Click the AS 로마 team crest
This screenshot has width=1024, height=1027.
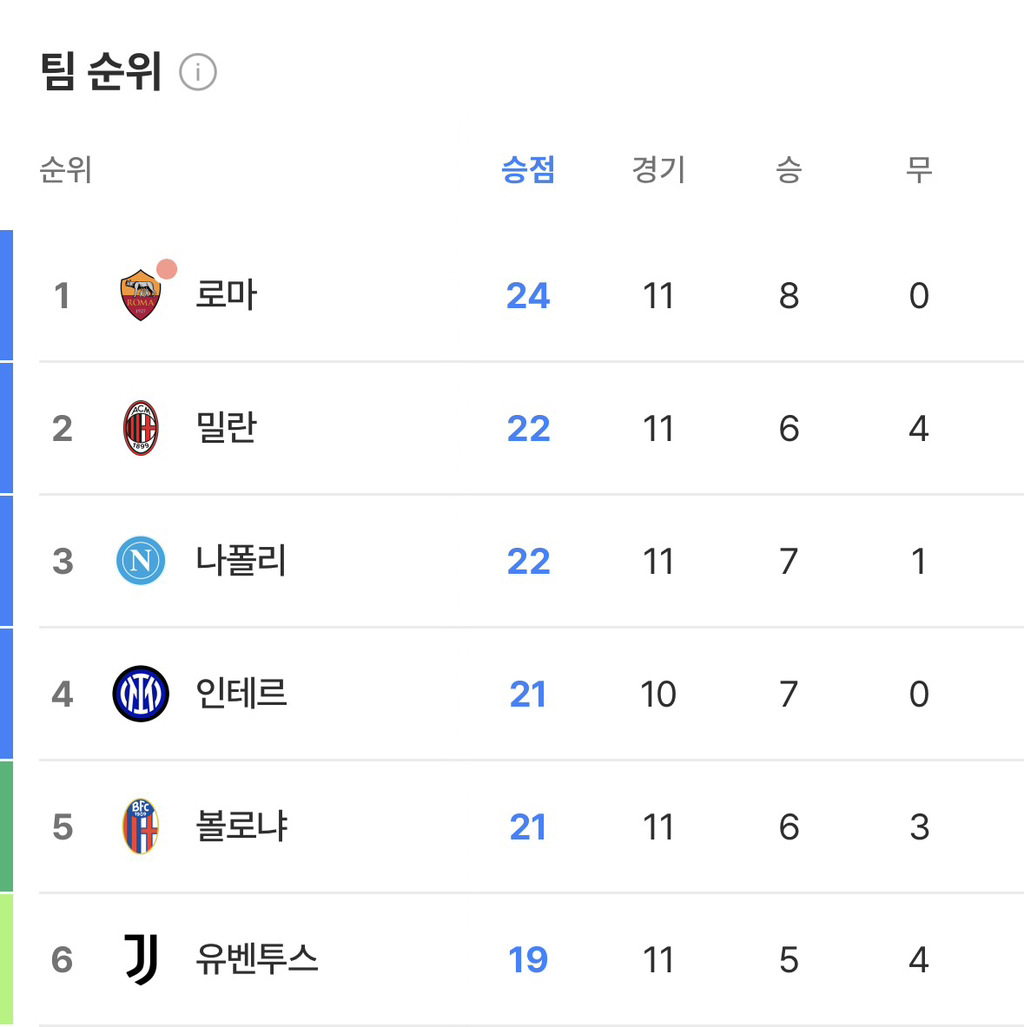(141, 294)
